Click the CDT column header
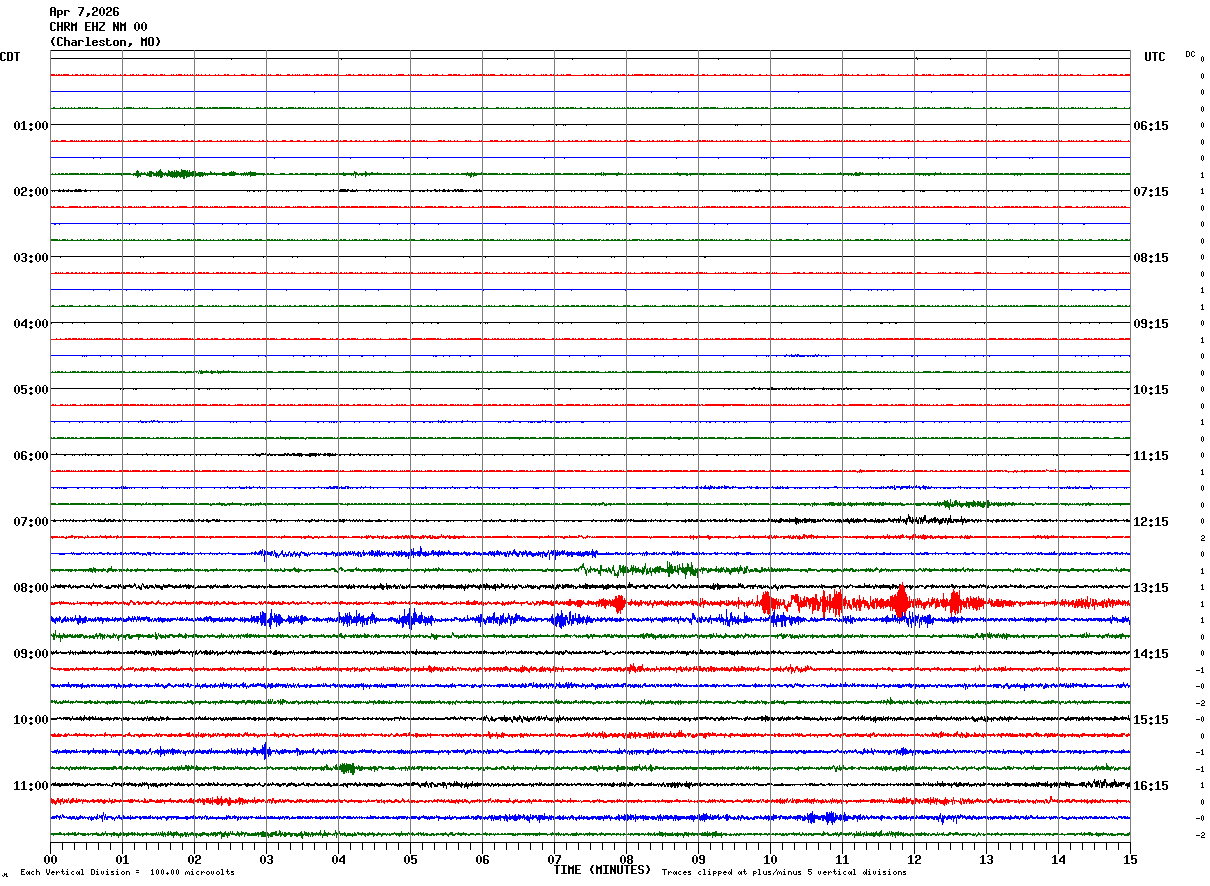 pyautogui.click(x=10, y=57)
